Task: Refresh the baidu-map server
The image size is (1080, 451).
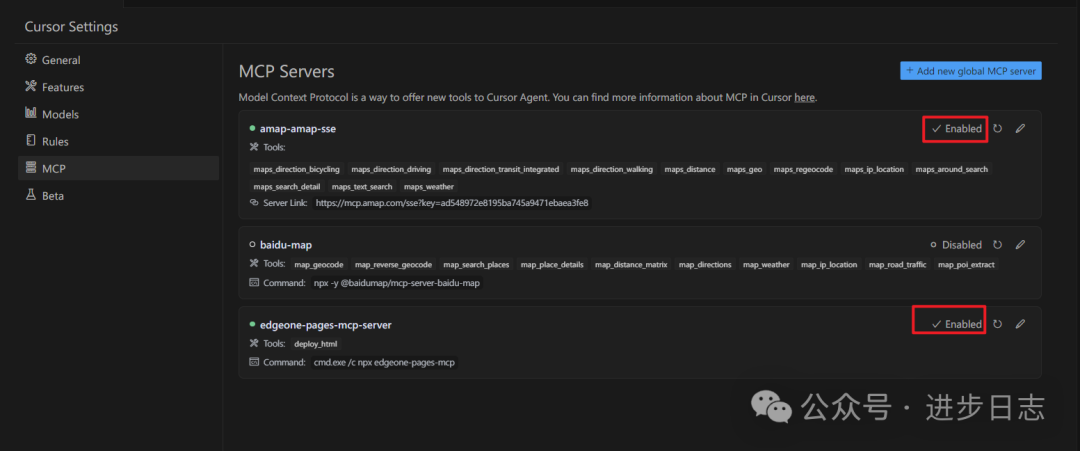Action: (997, 244)
